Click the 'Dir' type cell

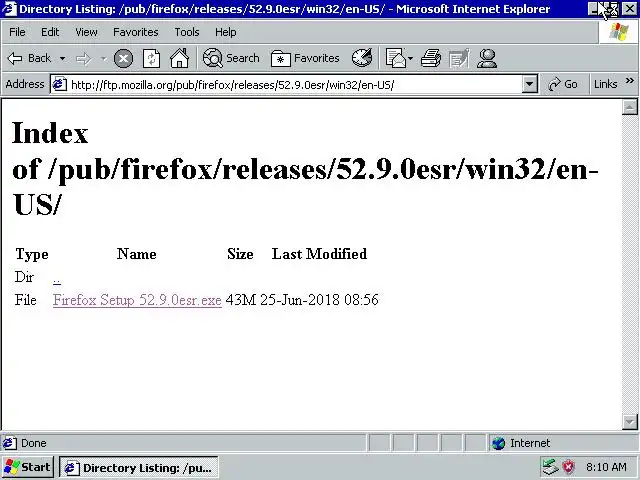point(24,277)
